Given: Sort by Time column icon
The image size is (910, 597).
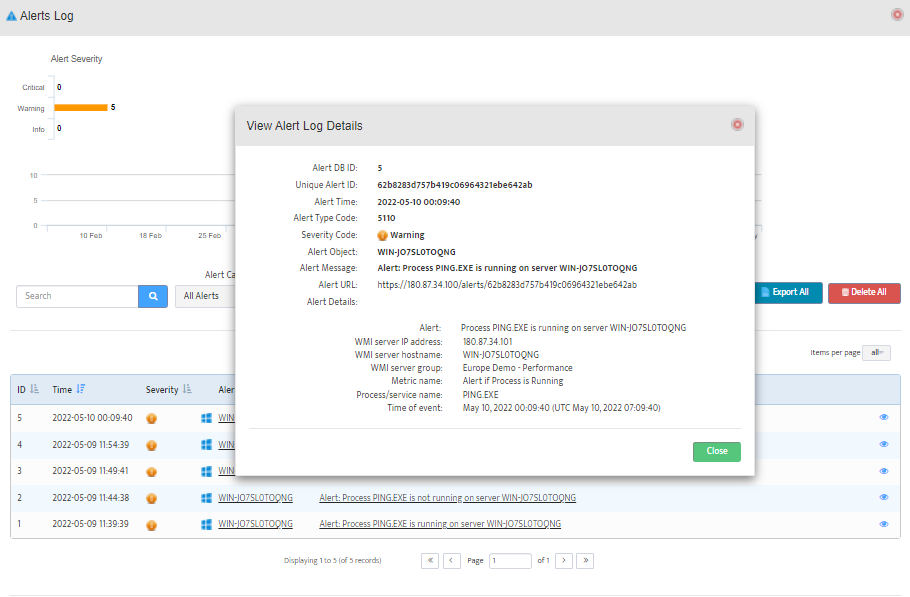Looking at the screenshot, I should (81, 389).
